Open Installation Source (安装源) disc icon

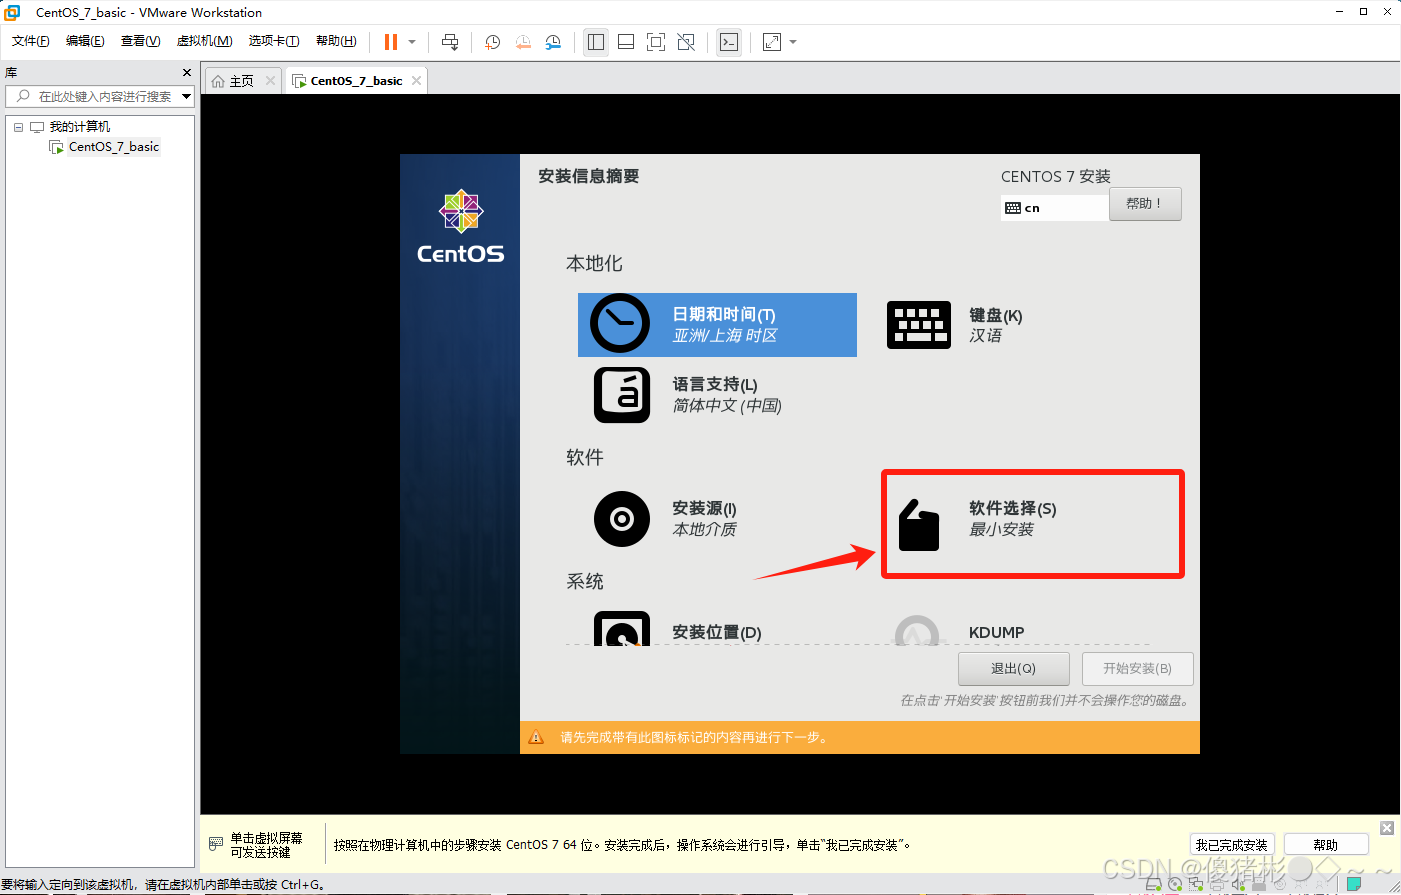coord(622,519)
